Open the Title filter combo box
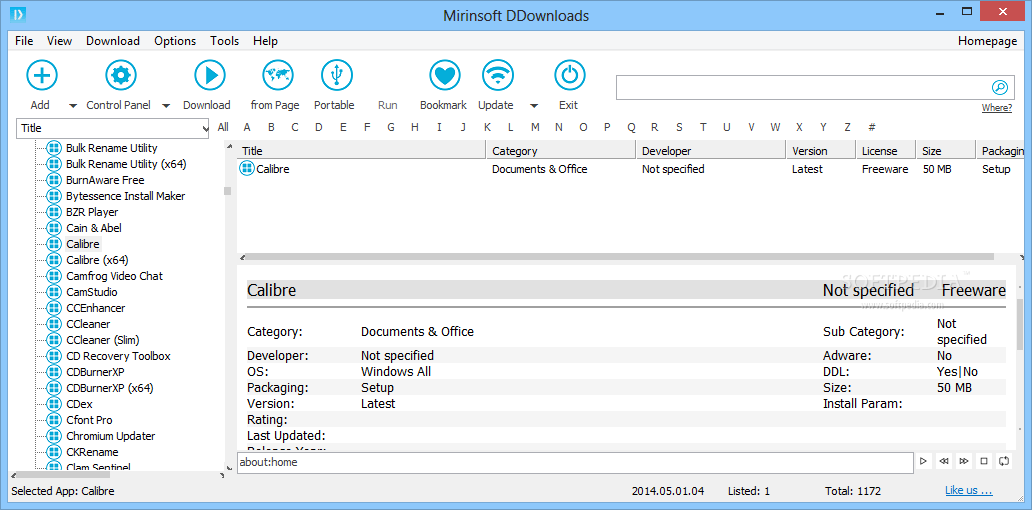 [113, 128]
